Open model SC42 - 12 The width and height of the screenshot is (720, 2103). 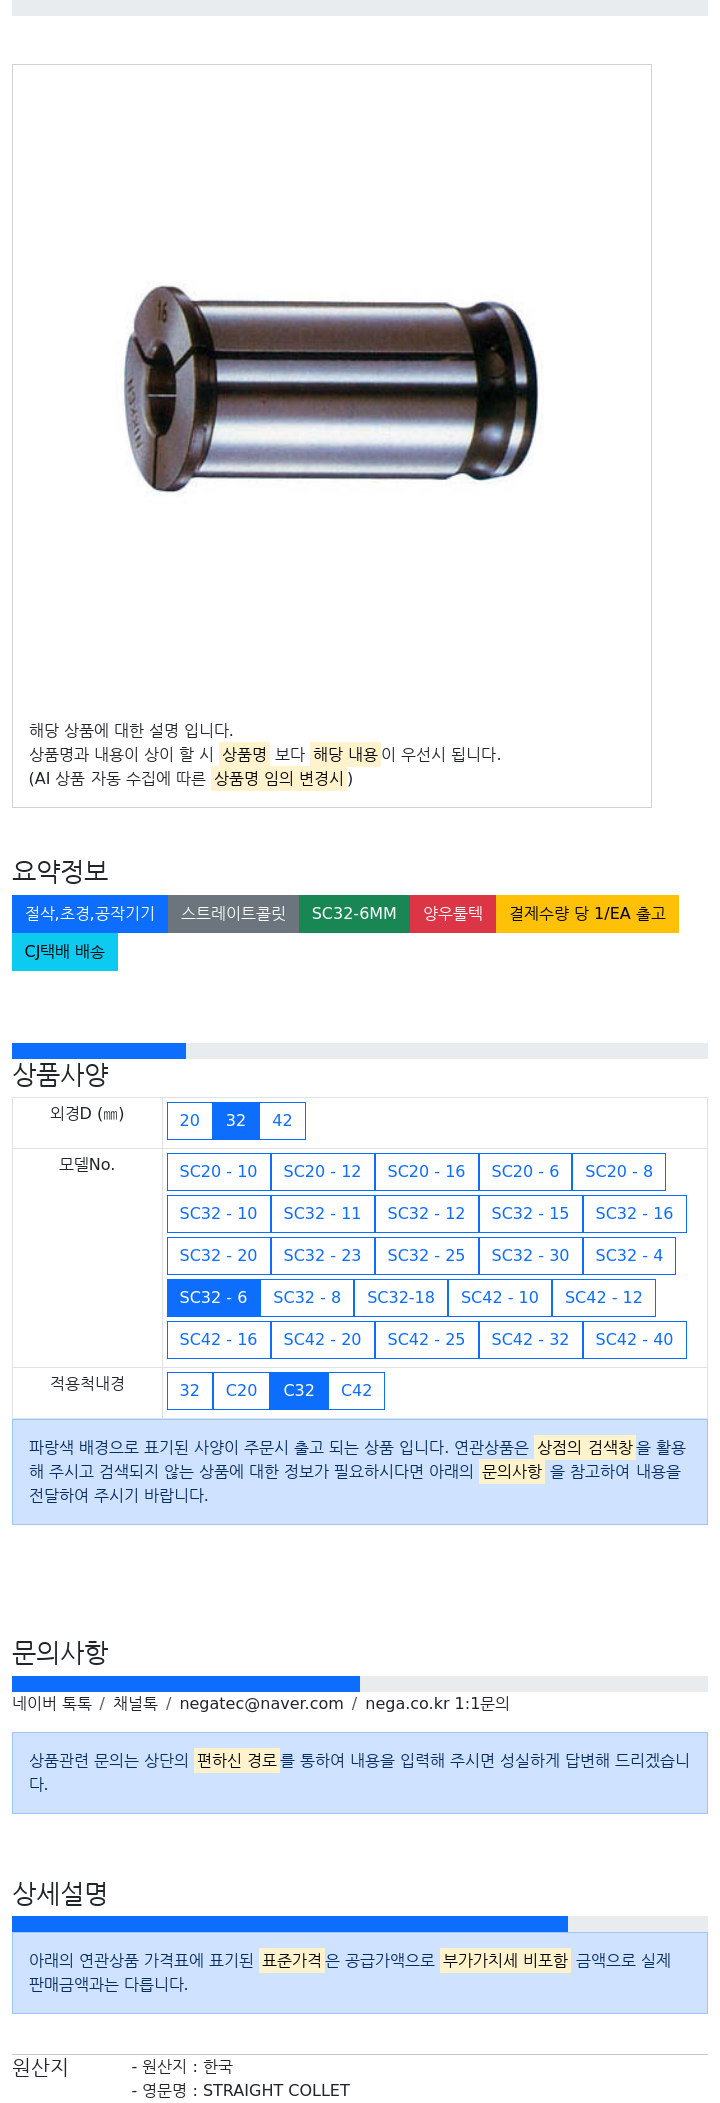[x=604, y=1298]
